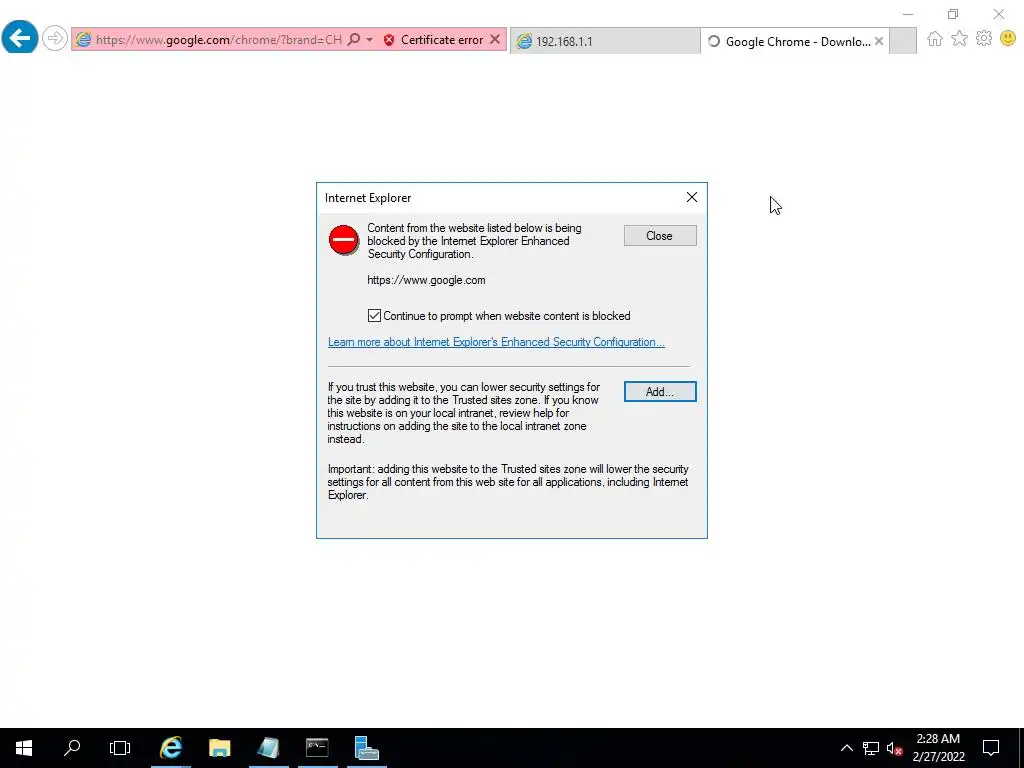Open Command Prompt from the taskbar
Screen dimensions: 1024x768
[317, 748]
